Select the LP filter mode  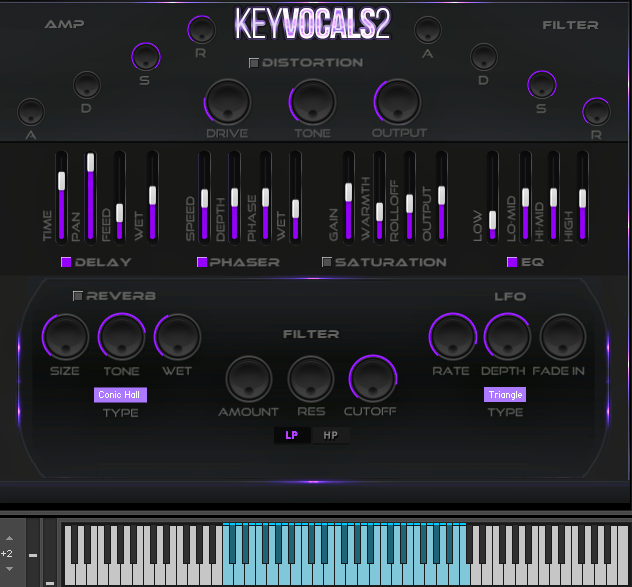(x=292, y=435)
